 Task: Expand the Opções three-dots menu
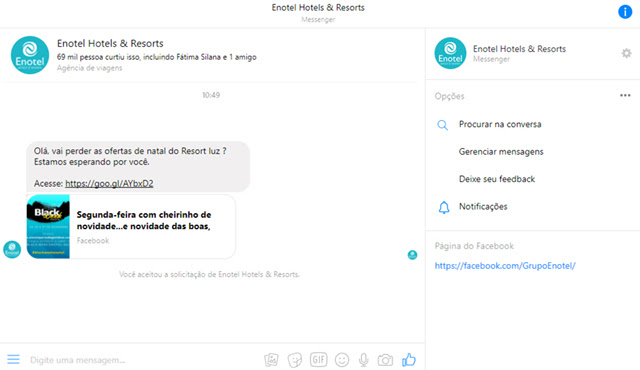[x=625, y=95]
